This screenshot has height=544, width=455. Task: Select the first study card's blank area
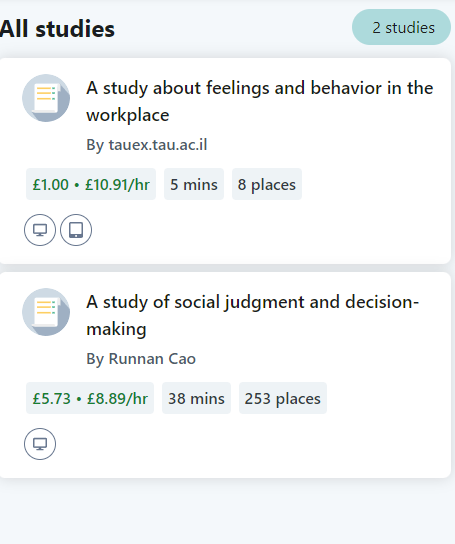coord(271,229)
